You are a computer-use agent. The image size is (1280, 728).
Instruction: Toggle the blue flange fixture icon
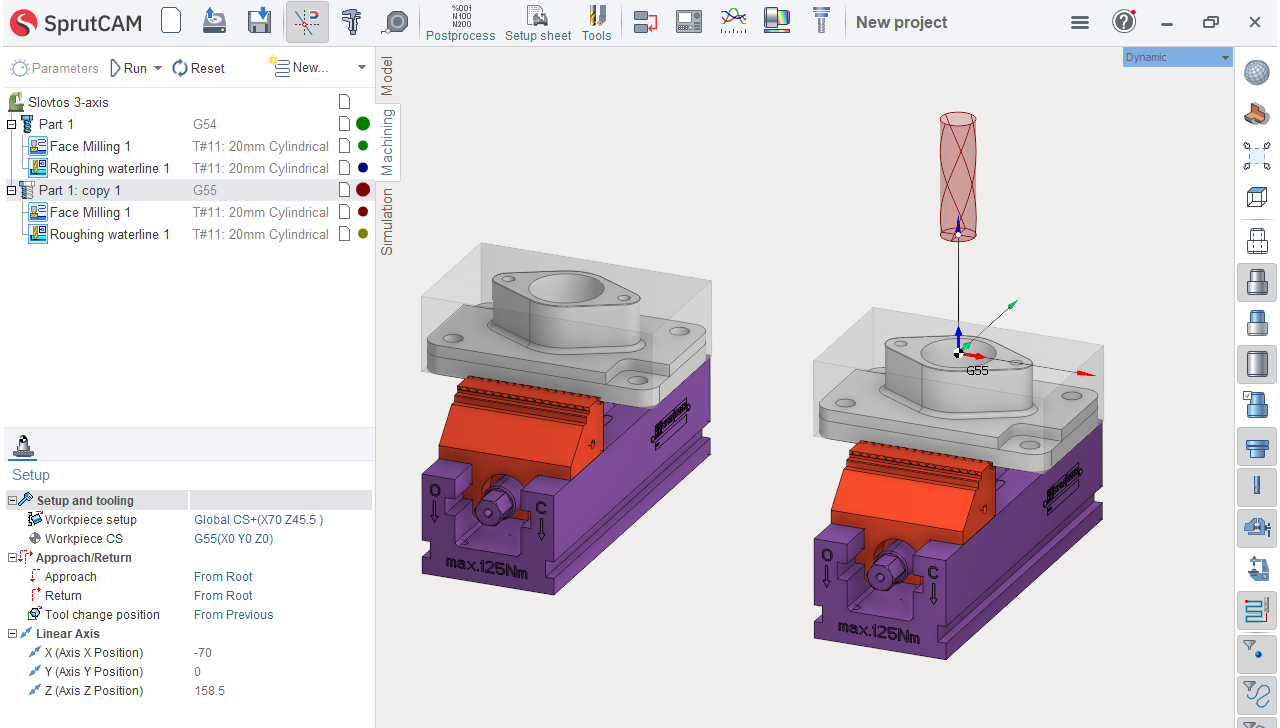coord(1257,446)
